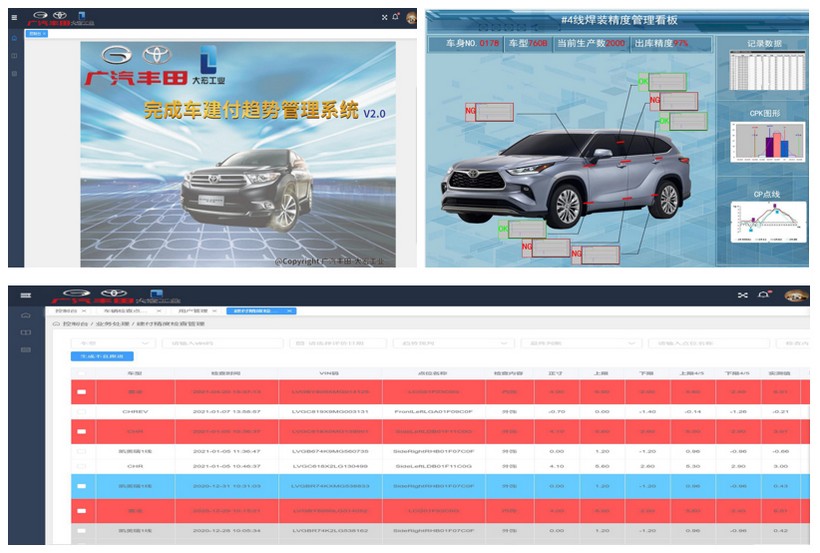The image size is (820, 553).
Task: Open user avatar in inspection table window
Action: point(796,296)
